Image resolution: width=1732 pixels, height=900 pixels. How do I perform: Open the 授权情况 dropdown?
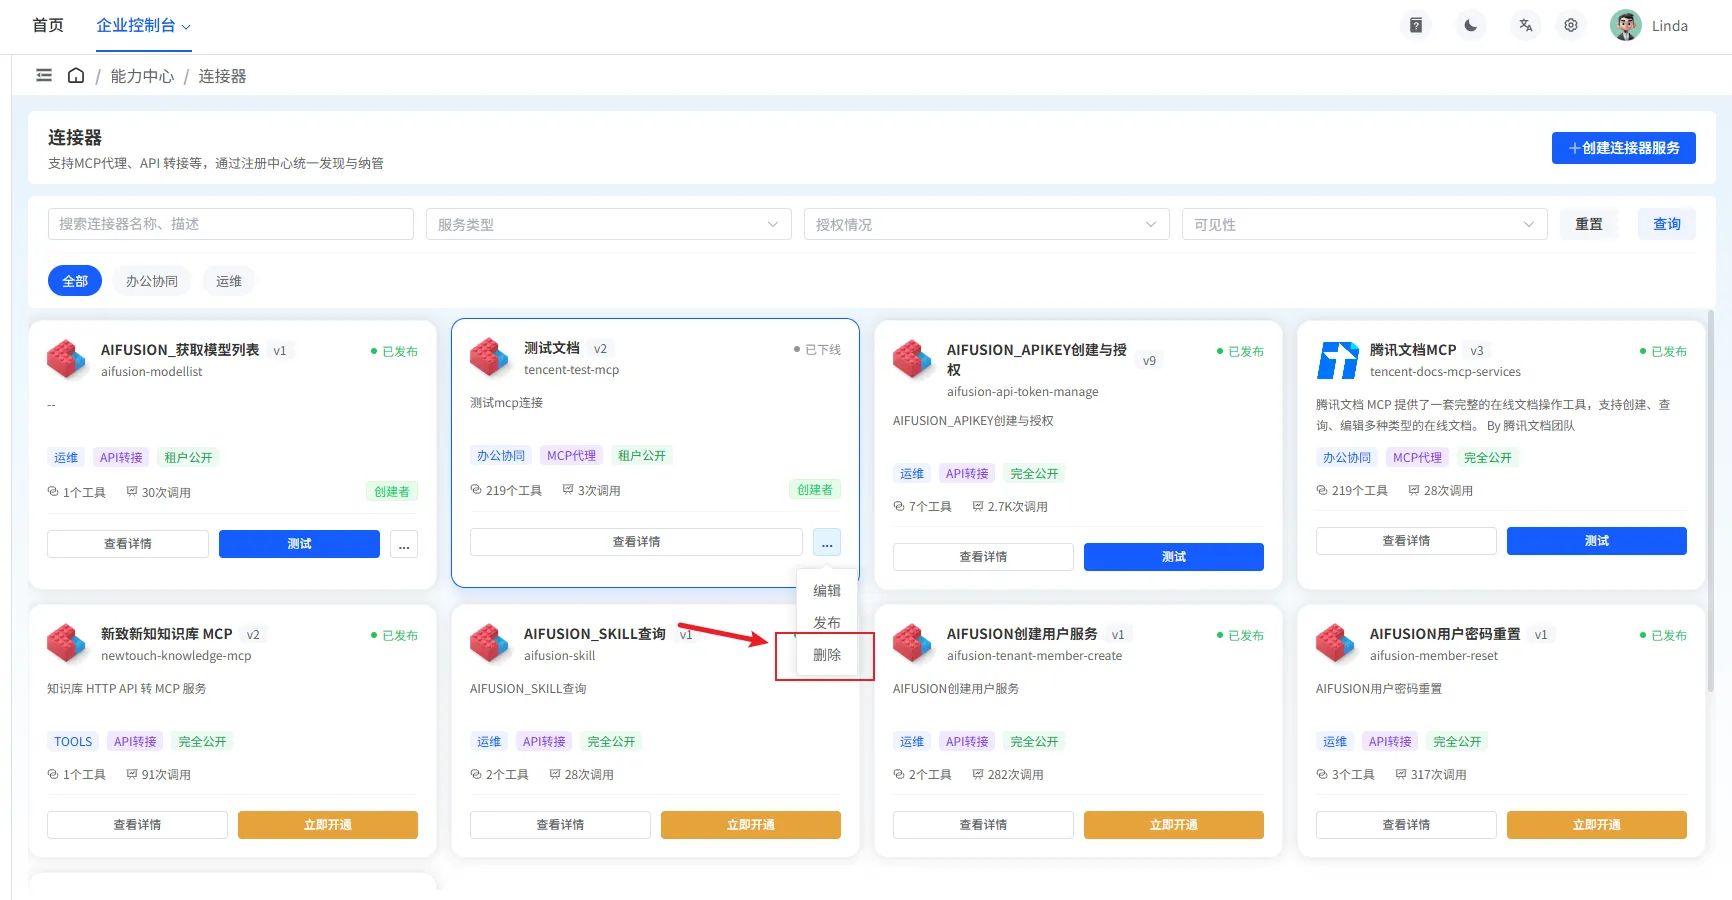987,224
